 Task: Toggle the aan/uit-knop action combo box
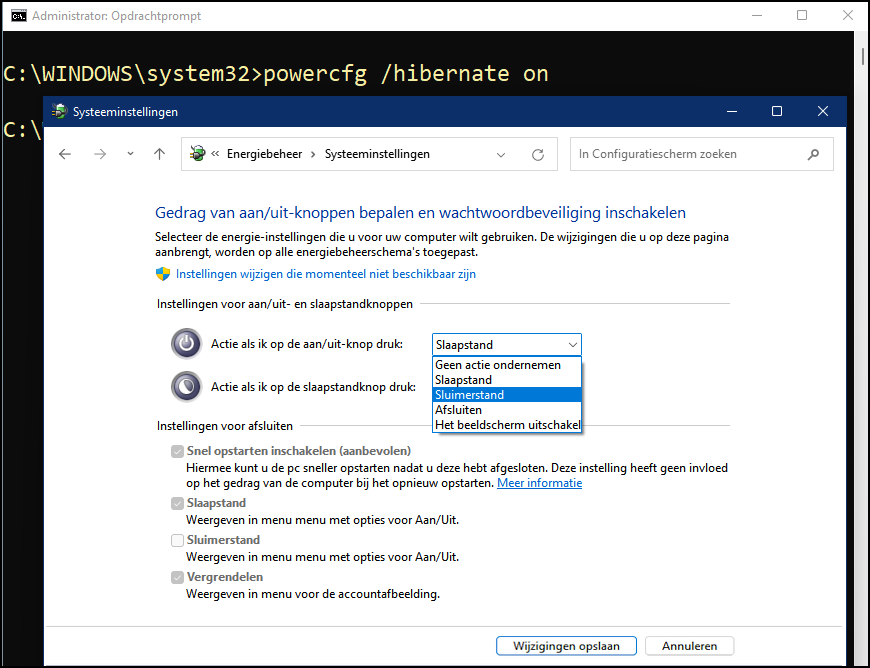(x=507, y=345)
